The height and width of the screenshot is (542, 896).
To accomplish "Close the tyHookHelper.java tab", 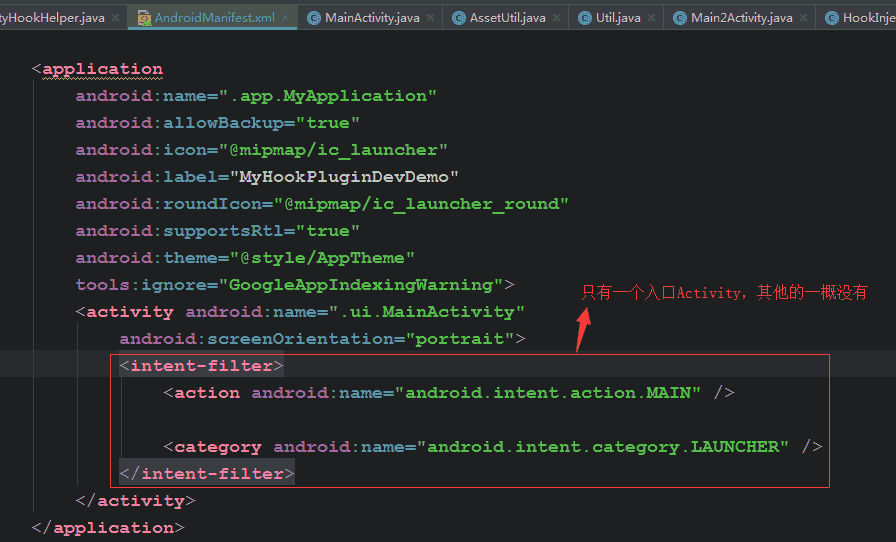I will (115, 18).
